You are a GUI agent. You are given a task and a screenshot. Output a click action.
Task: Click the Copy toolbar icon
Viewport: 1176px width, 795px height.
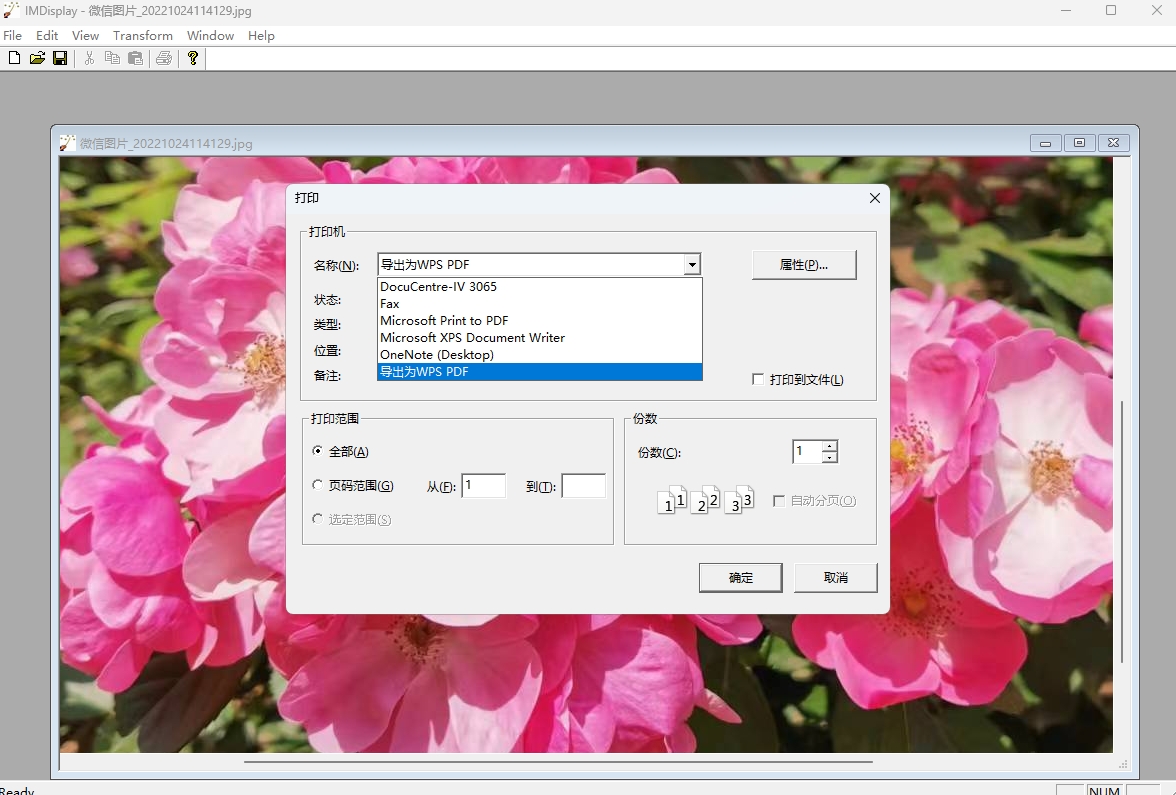(112, 58)
